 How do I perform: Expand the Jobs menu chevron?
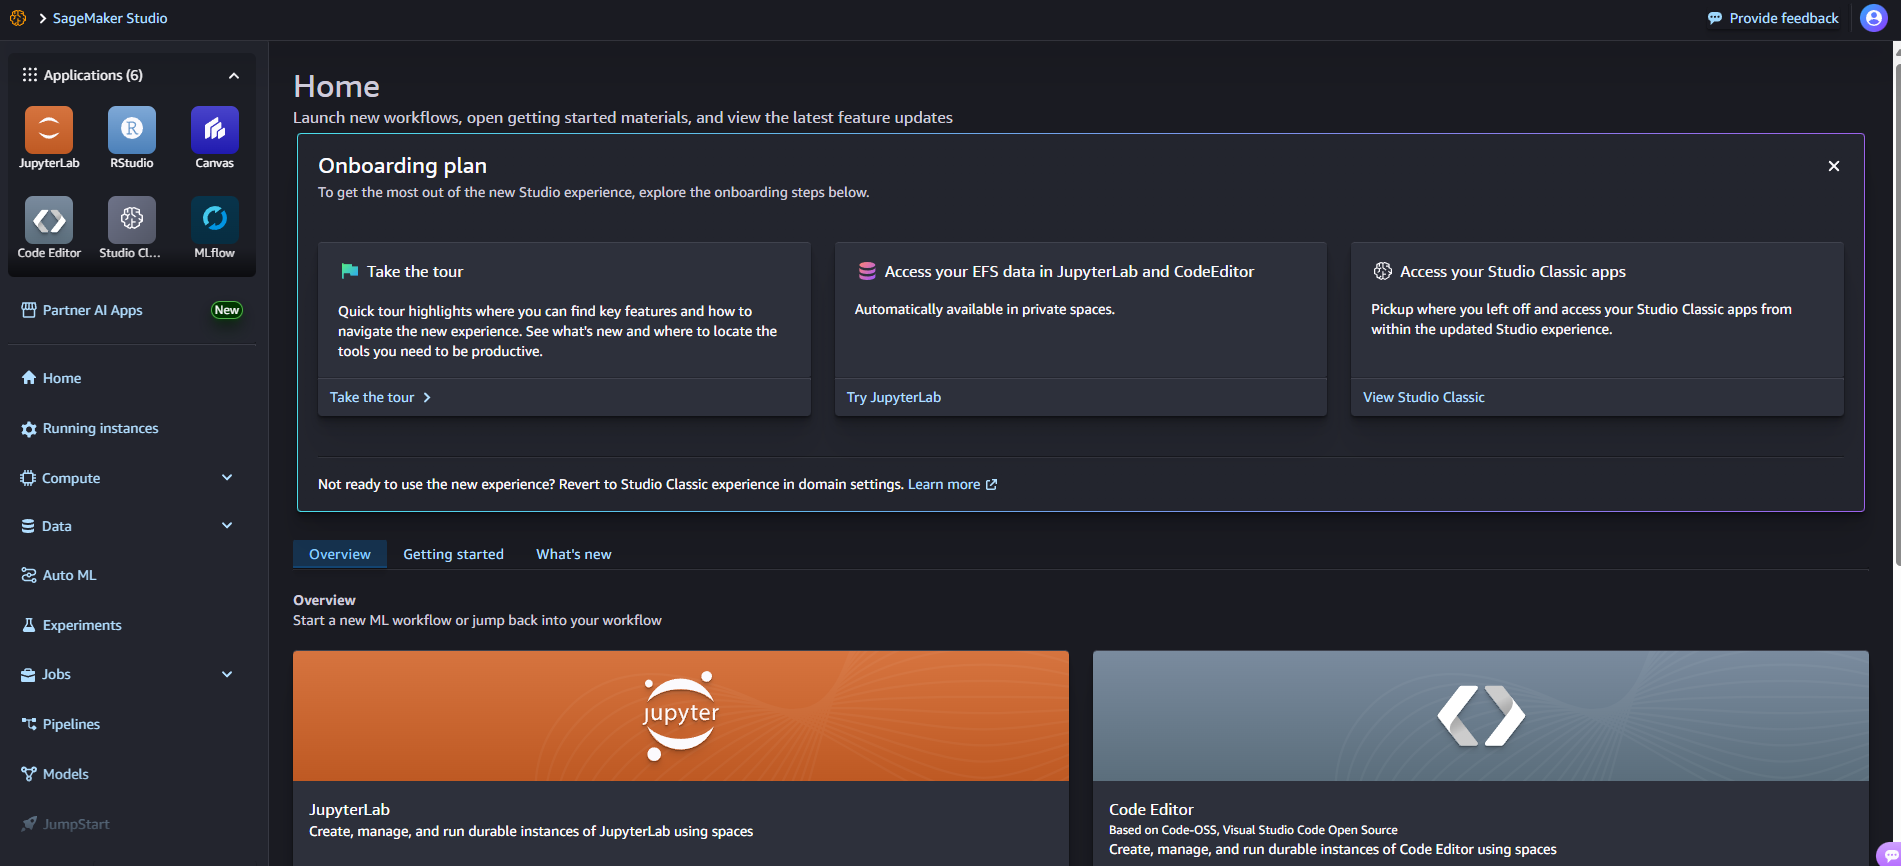227,674
